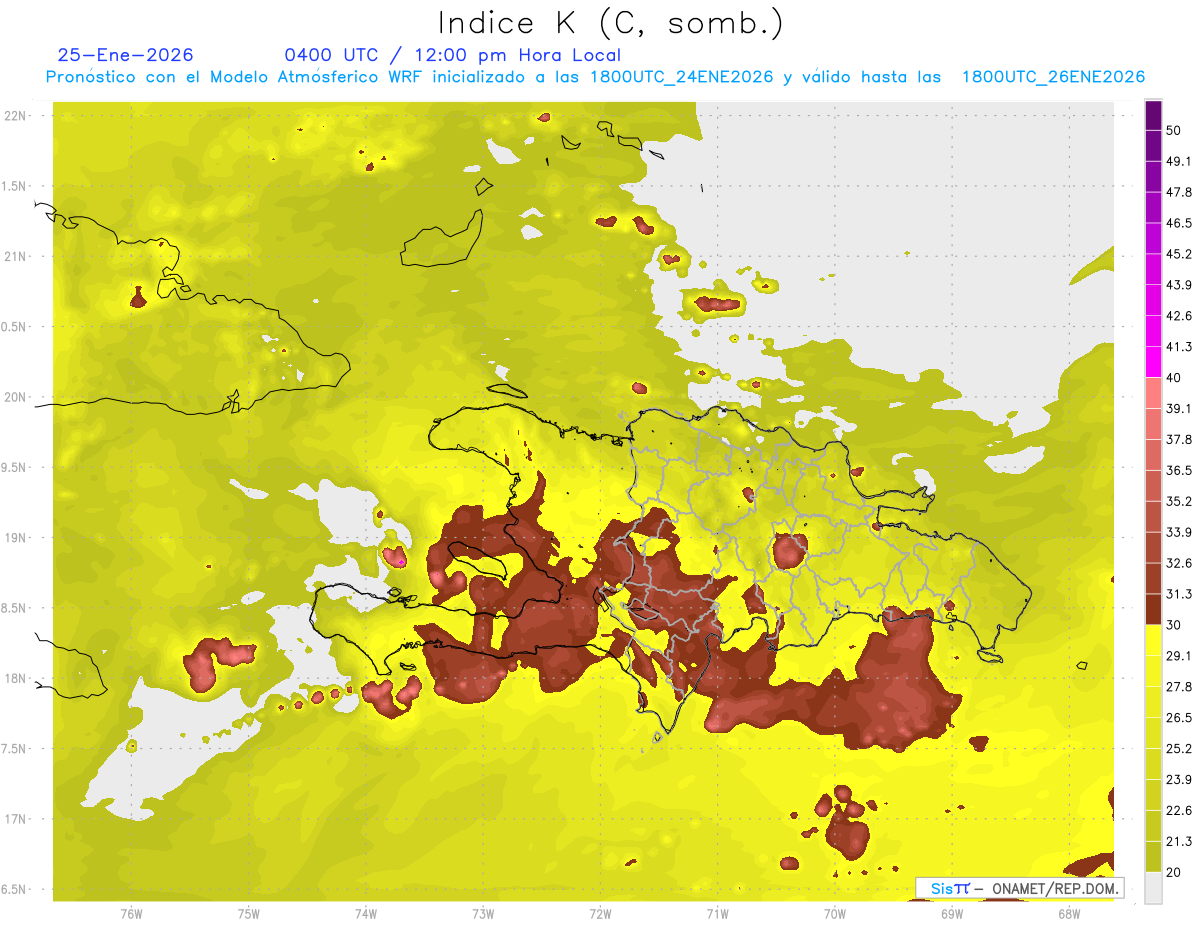
Task: Click the longitude label "75W"
Action: tap(249, 913)
